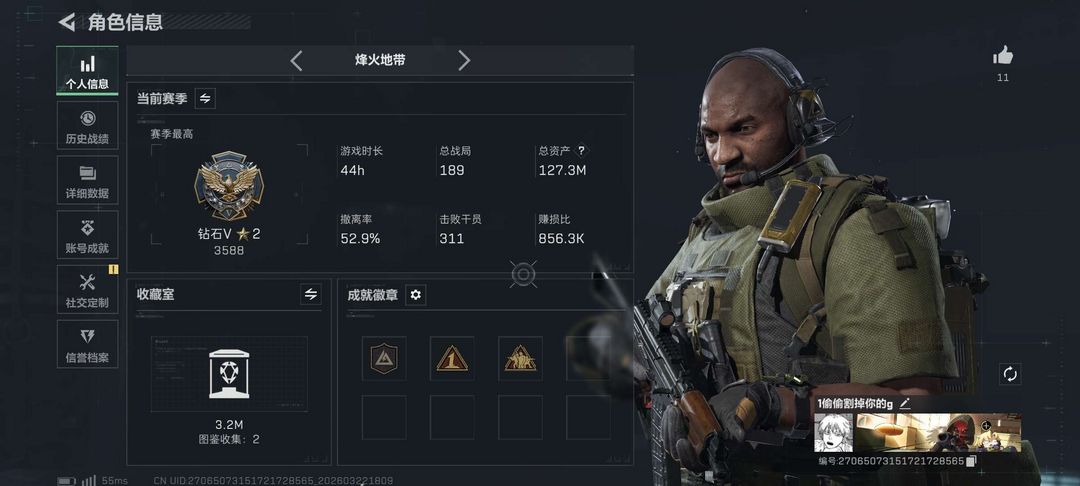Select the number 1 triangle badge
The width and height of the screenshot is (1080, 486).
[x=452, y=358]
